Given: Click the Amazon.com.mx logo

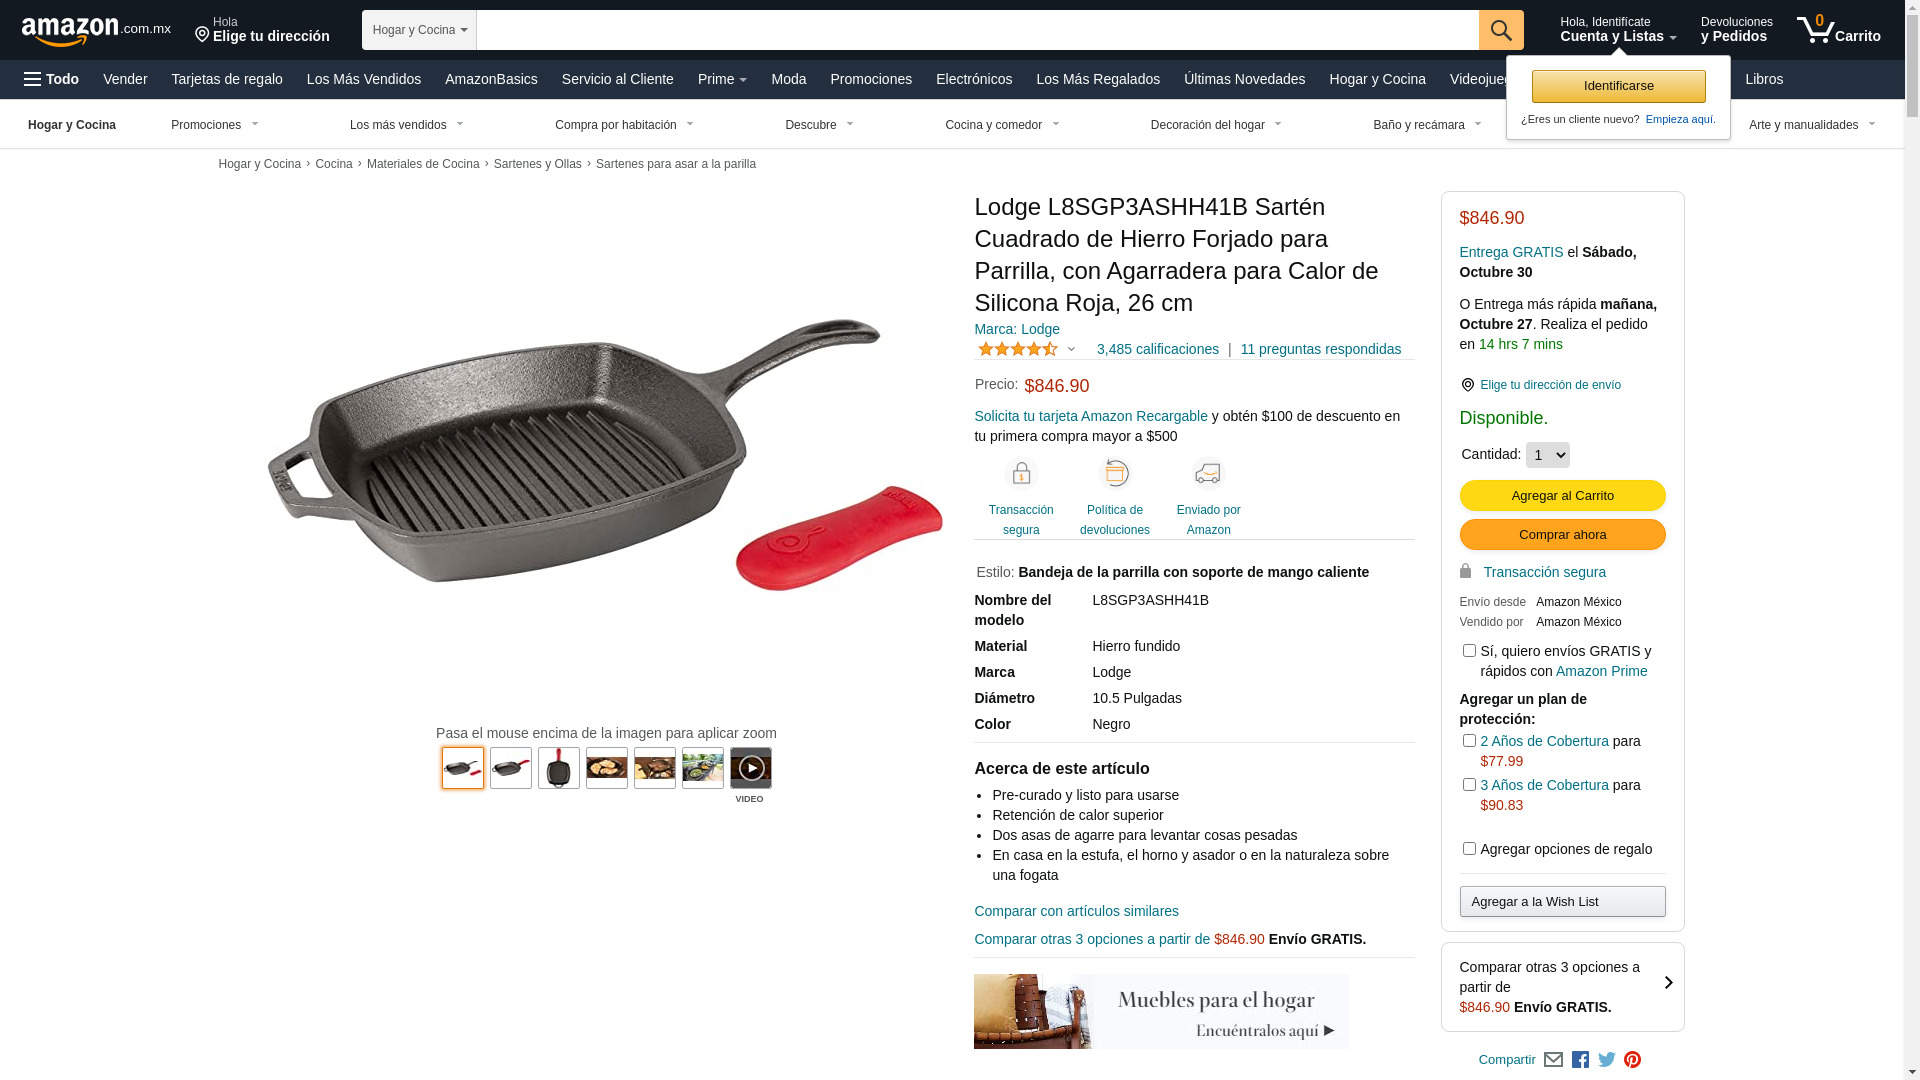Looking at the screenshot, I should tap(96, 31).
